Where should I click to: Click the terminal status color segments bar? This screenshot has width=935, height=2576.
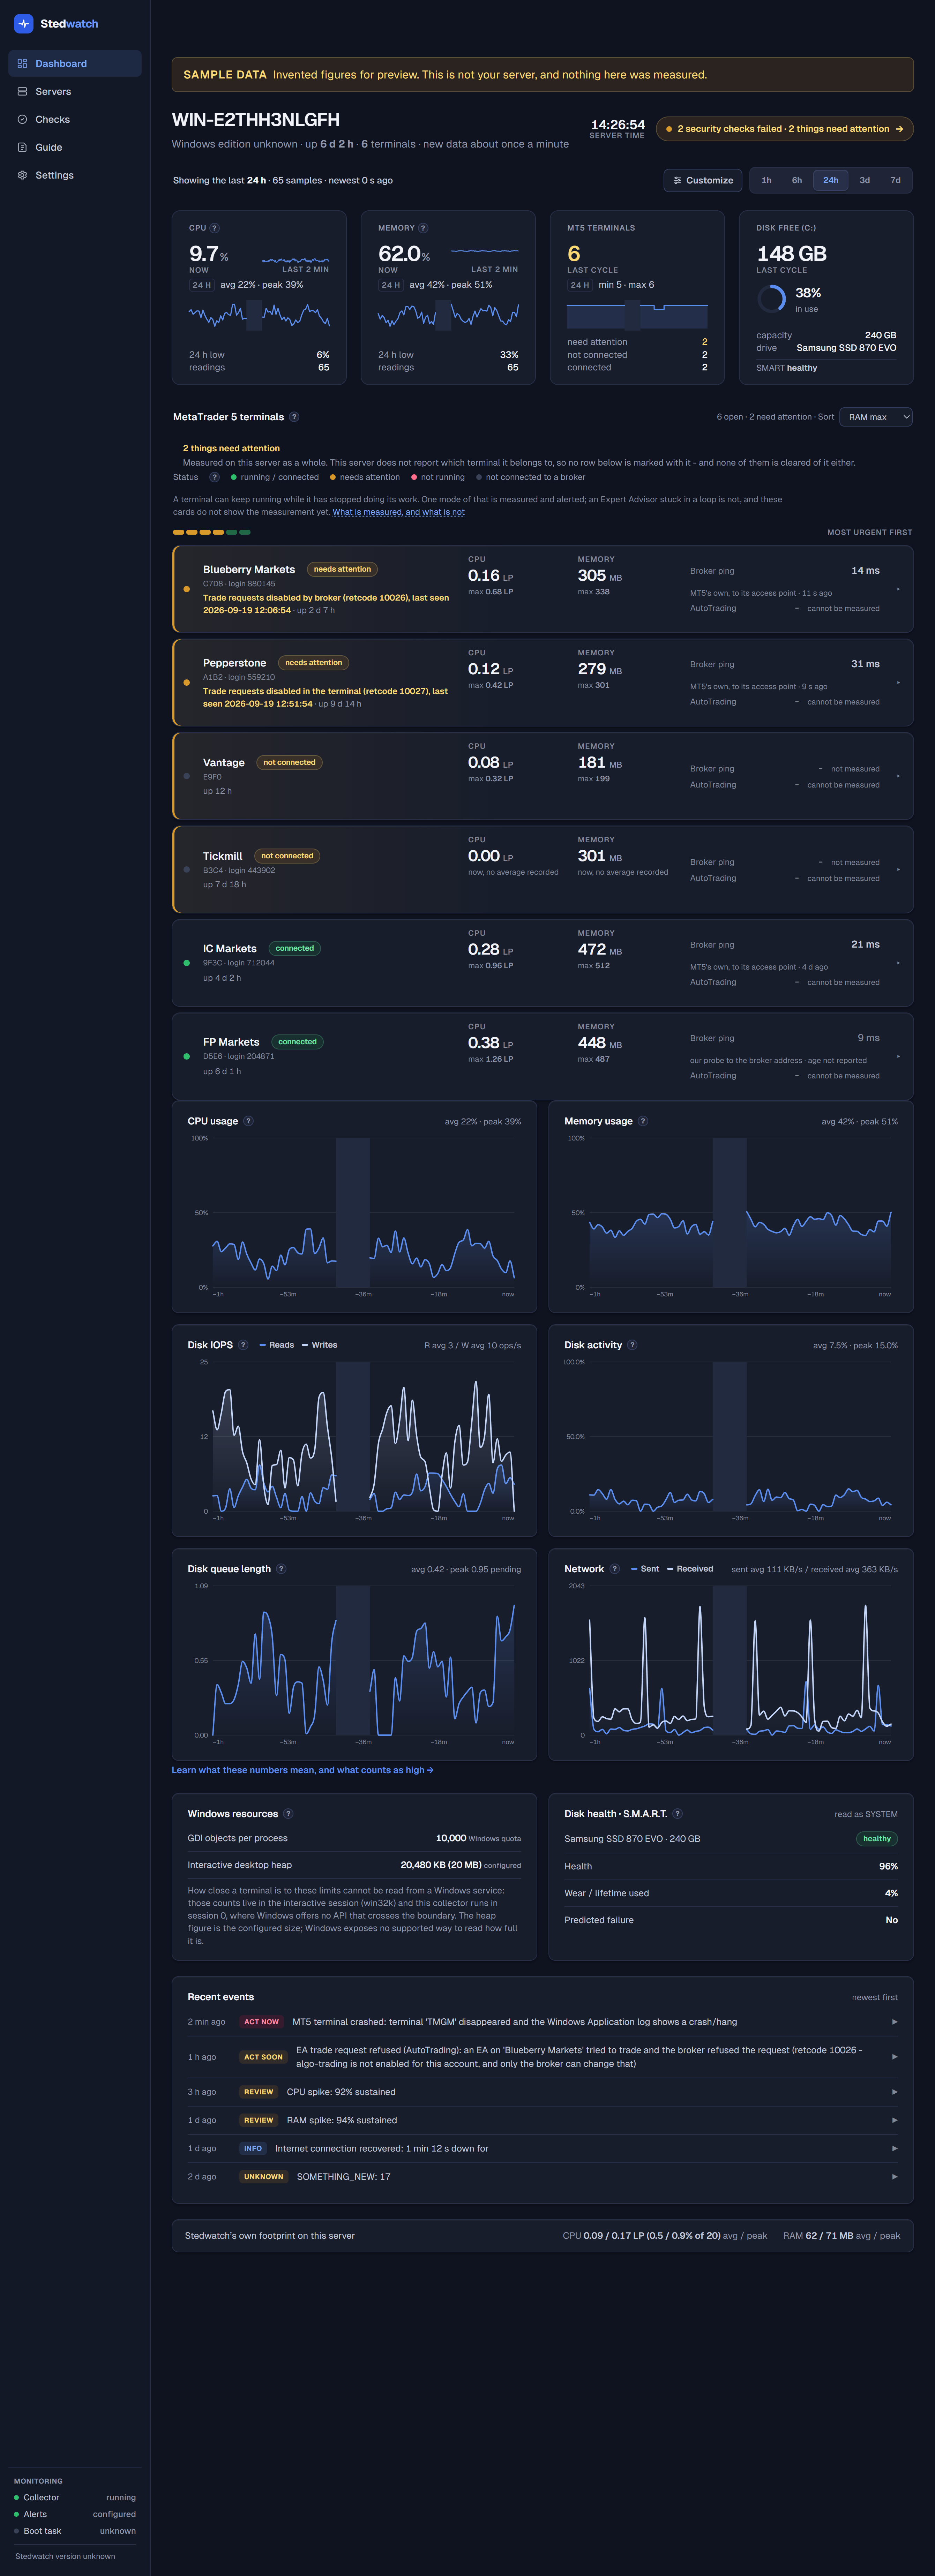(x=212, y=532)
